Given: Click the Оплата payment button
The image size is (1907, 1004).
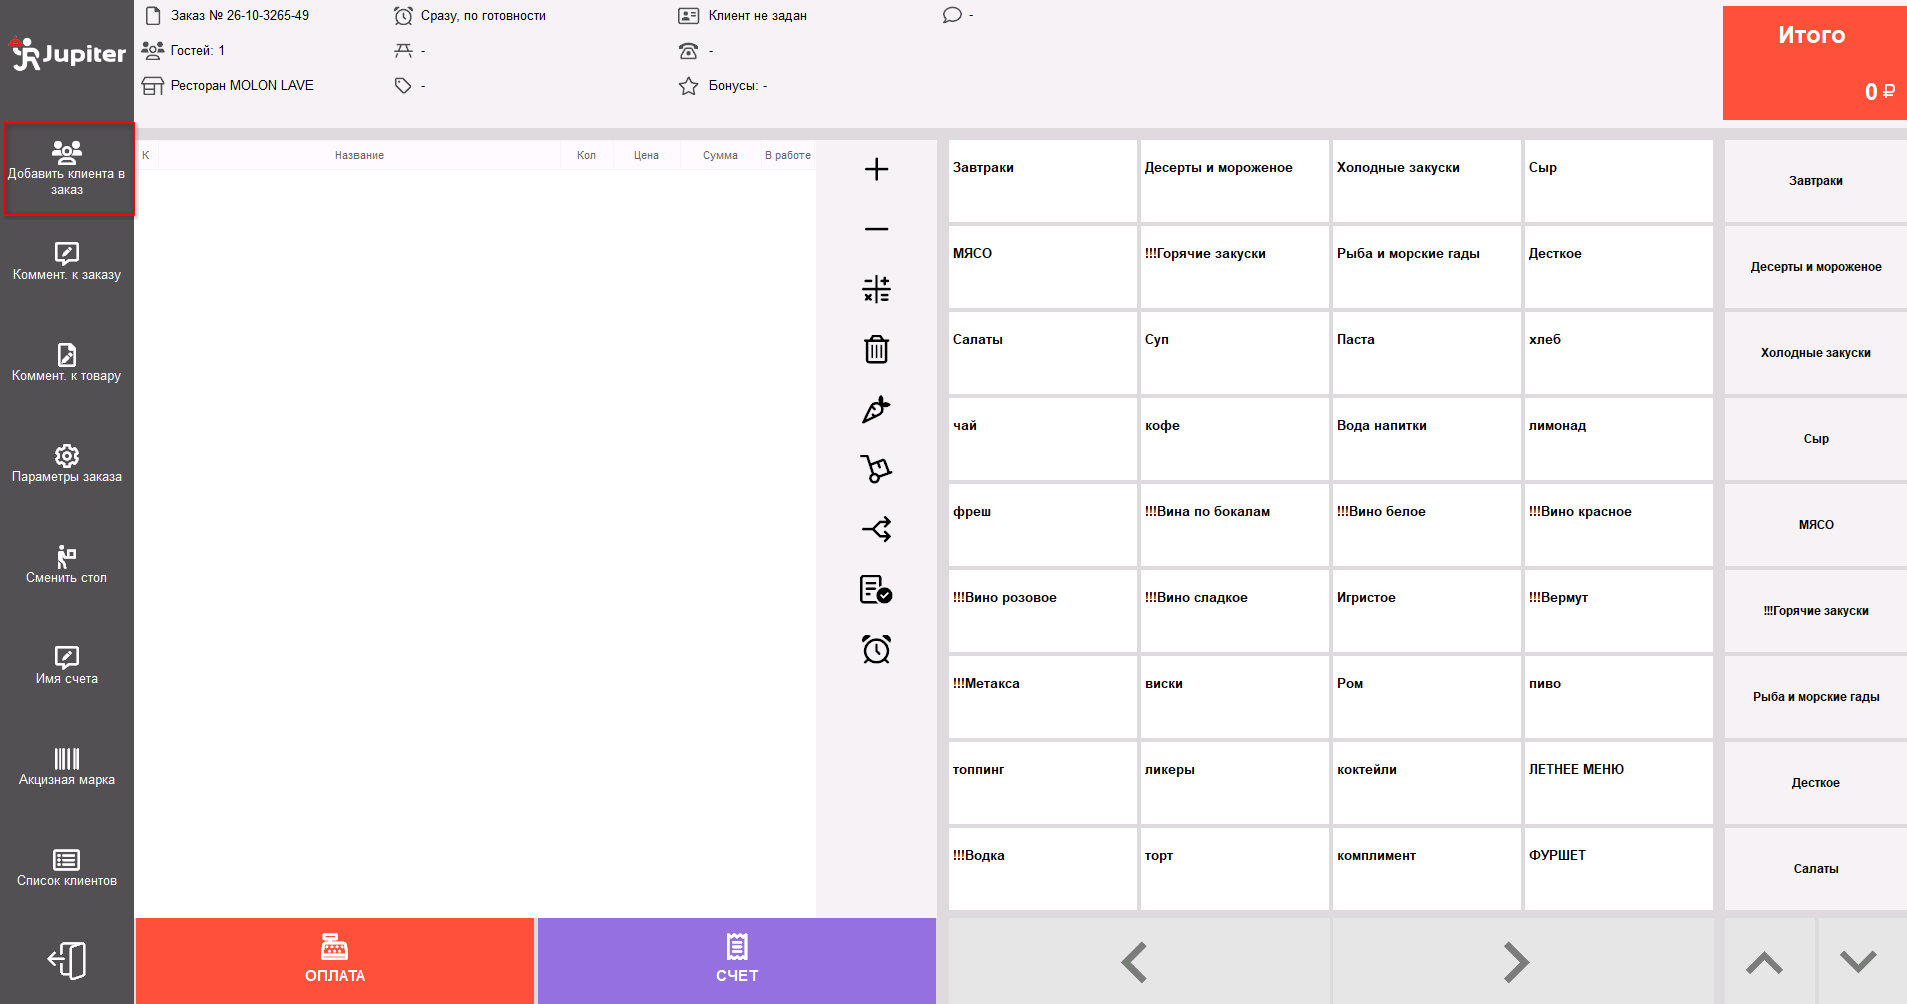Looking at the screenshot, I should pyautogui.click(x=335, y=960).
